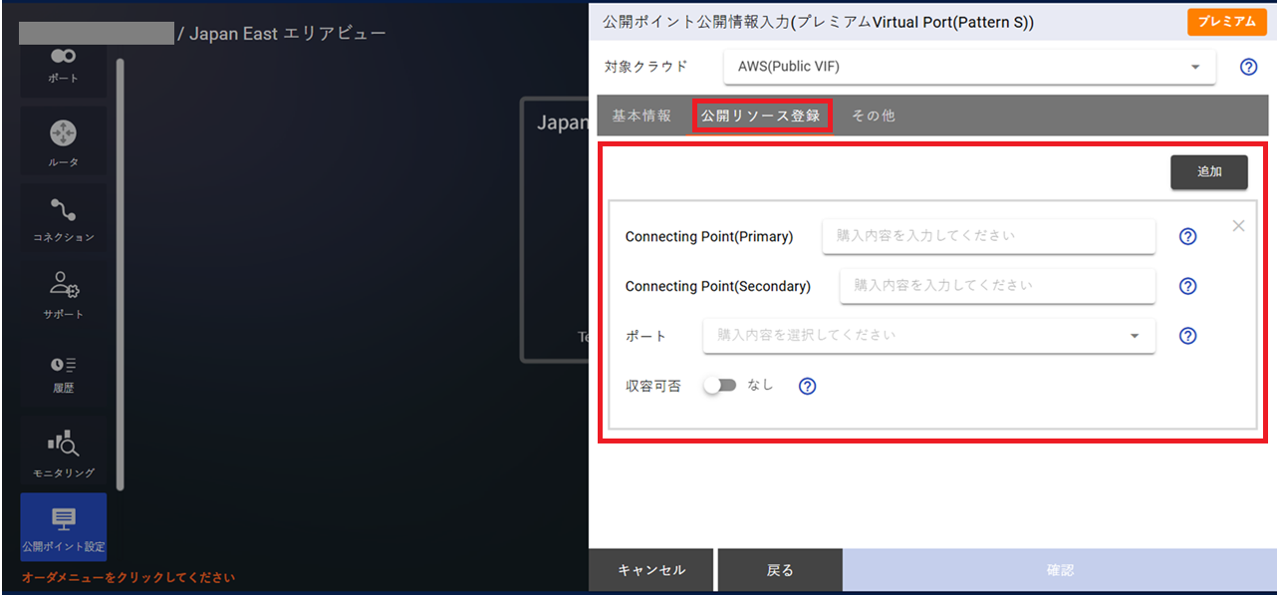
Task: Open the ポート selection dropdown
Action: 928,336
